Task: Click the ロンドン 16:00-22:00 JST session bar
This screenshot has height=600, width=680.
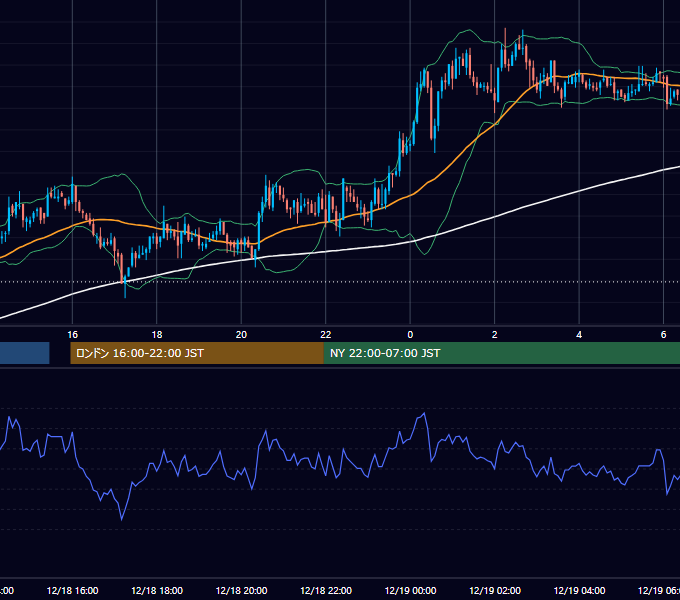Action: pyautogui.click(x=197, y=353)
